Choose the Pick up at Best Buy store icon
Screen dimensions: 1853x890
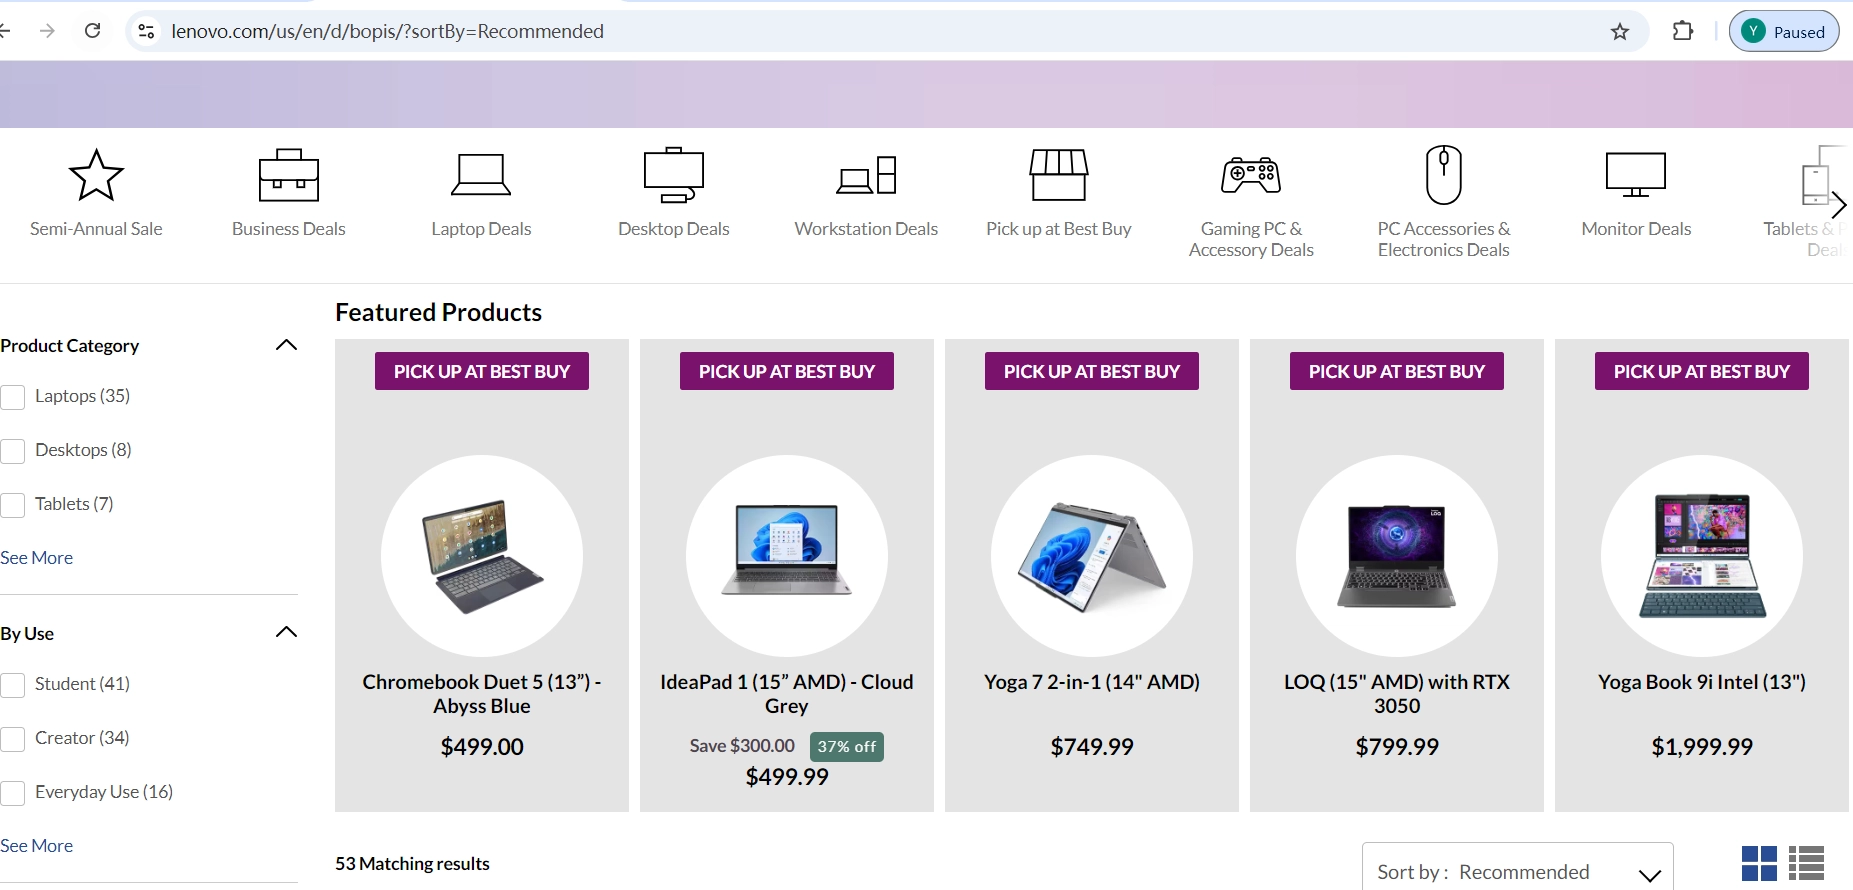click(x=1059, y=175)
